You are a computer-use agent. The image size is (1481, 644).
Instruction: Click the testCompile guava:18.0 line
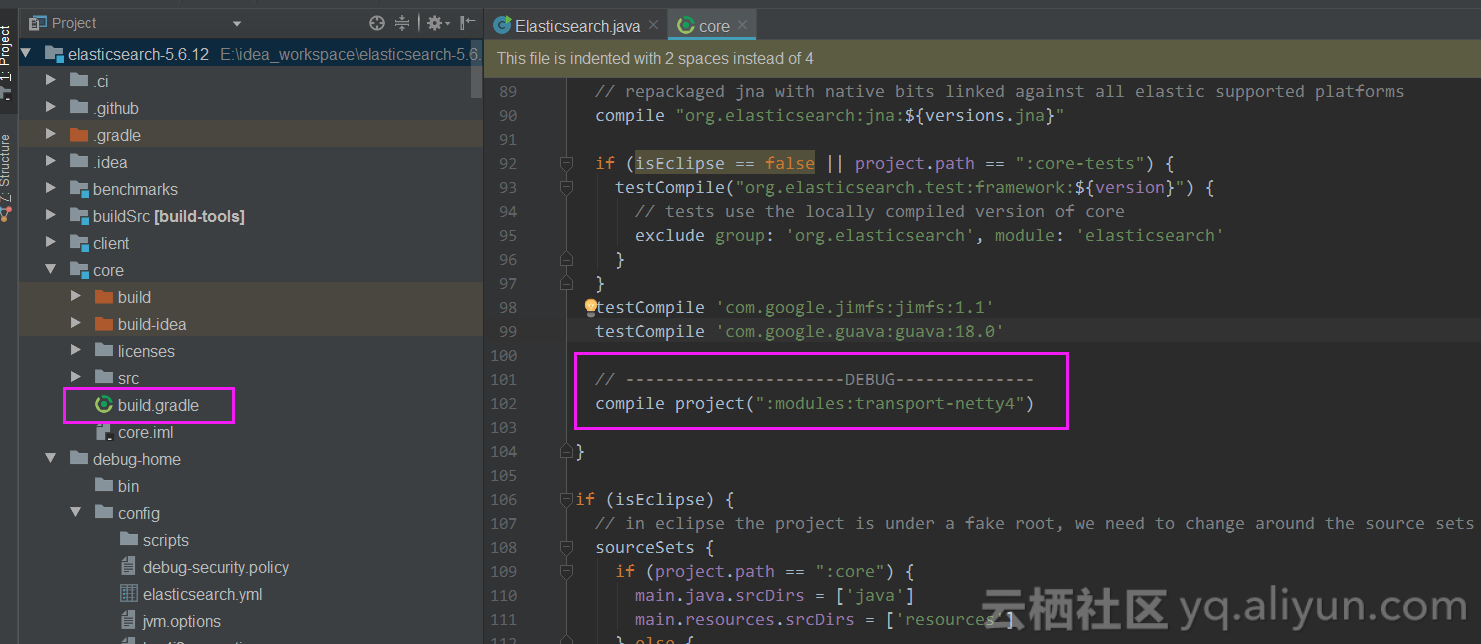pyautogui.click(x=799, y=331)
